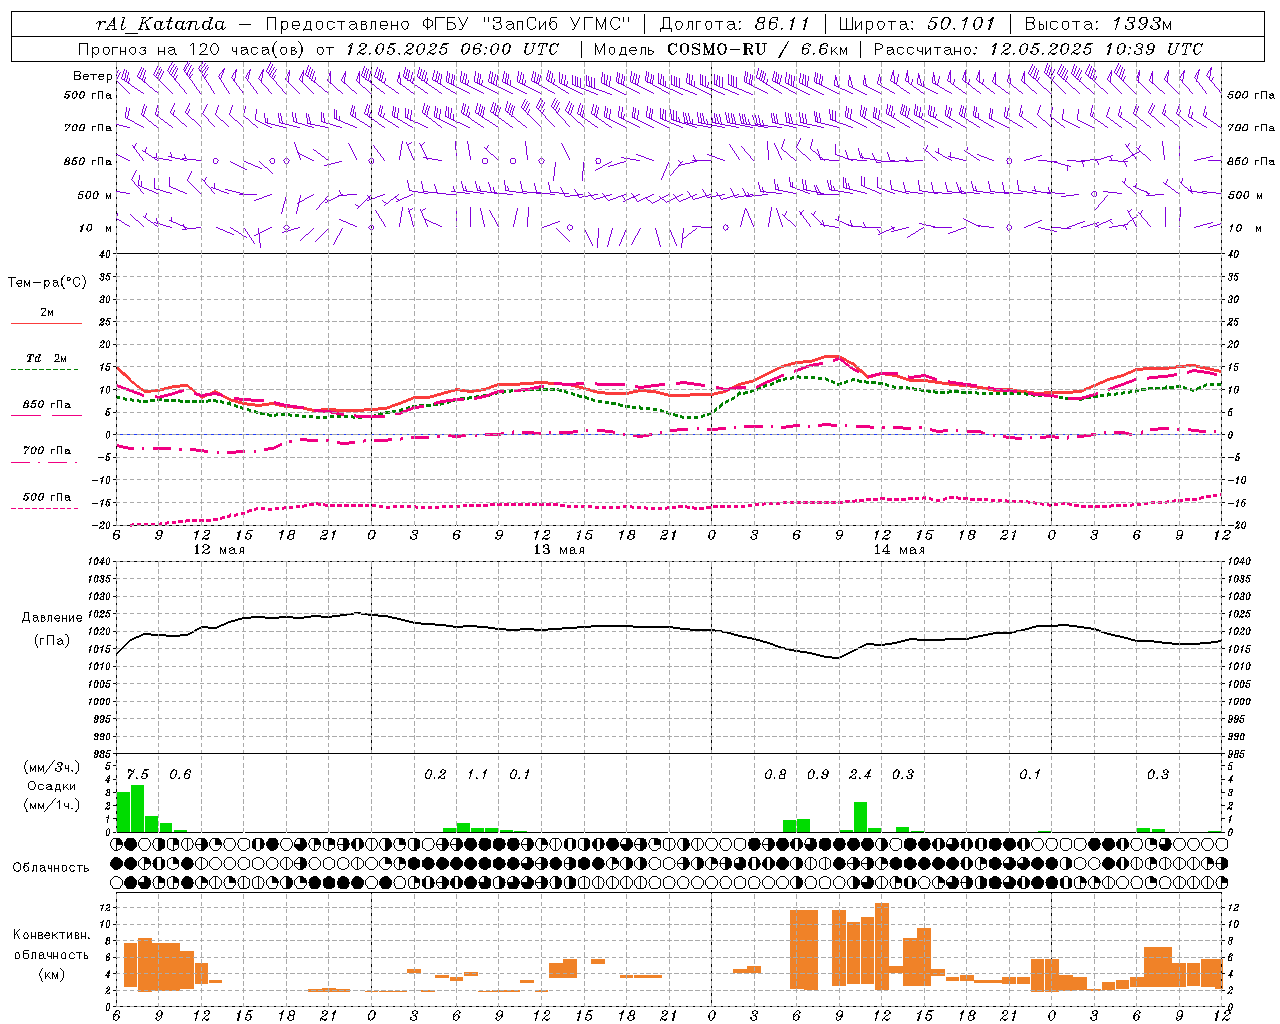Click the Высота: 1393м header field
The width and height of the screenshot is (1280, 1024).
[x=1098, y=24]
